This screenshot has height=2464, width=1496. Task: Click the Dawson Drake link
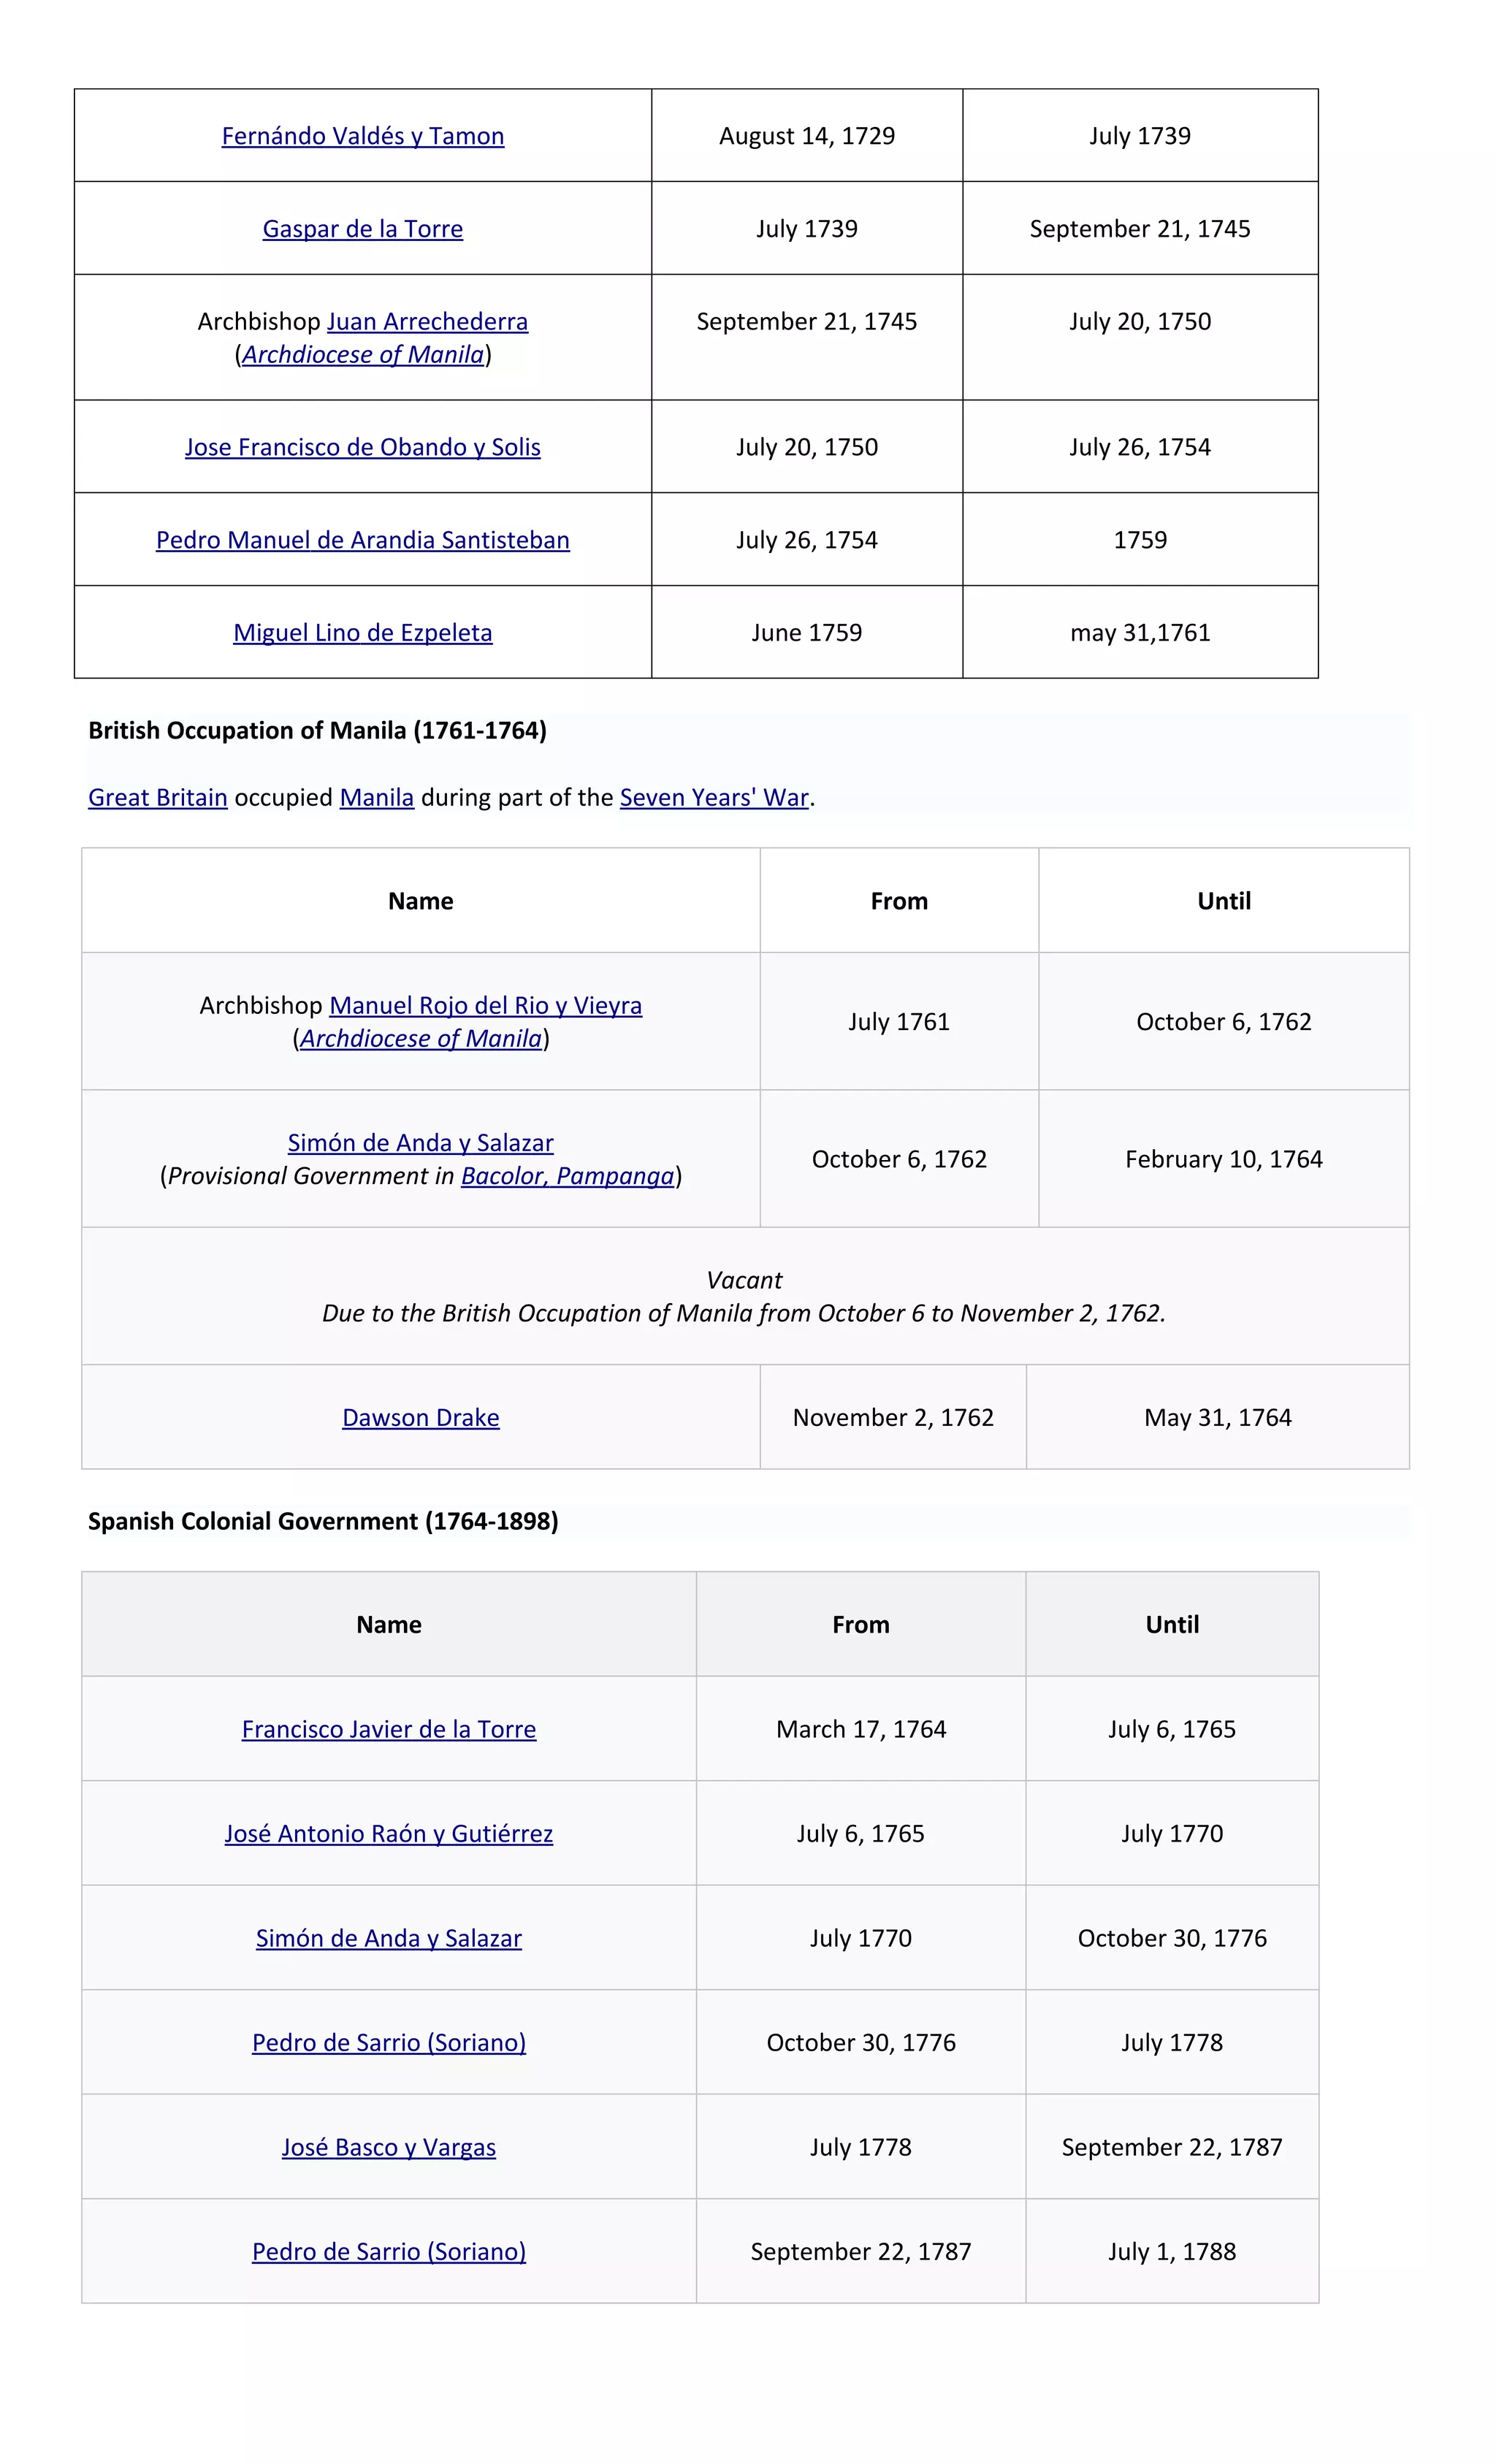point(421,1418)
